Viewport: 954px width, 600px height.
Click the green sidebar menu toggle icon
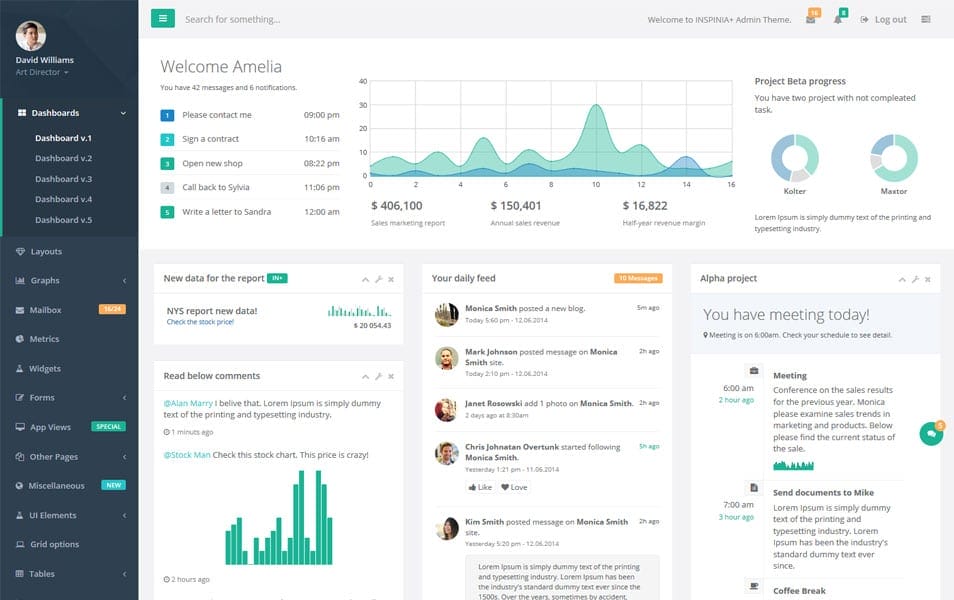point(162,18)
